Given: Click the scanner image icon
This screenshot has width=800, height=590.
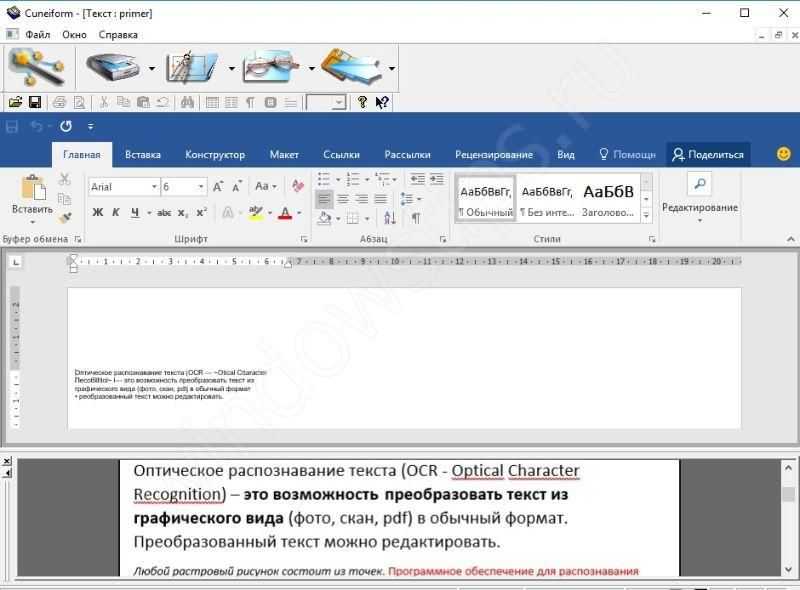Looking at the screenshot, I should [x=113, y=67].
